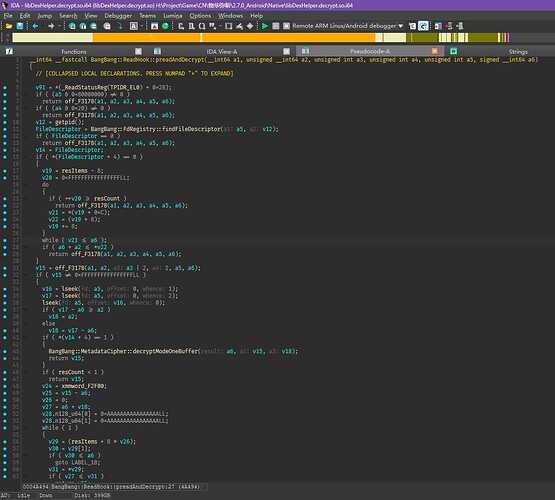The height and width of the screenshot is (500, 555).
Task: Click the square array icon
Action: pos(229,26)
